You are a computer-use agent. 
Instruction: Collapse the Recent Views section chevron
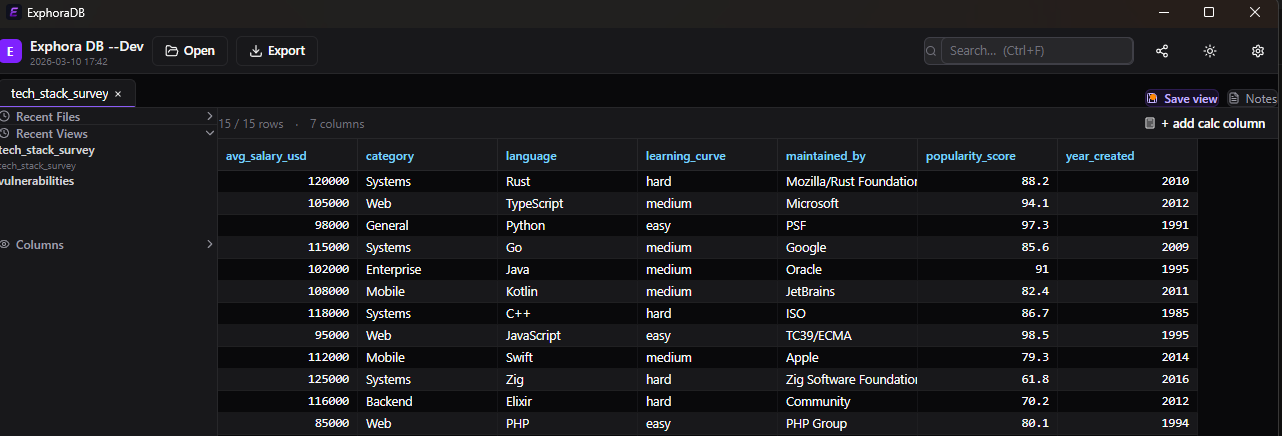209,134
